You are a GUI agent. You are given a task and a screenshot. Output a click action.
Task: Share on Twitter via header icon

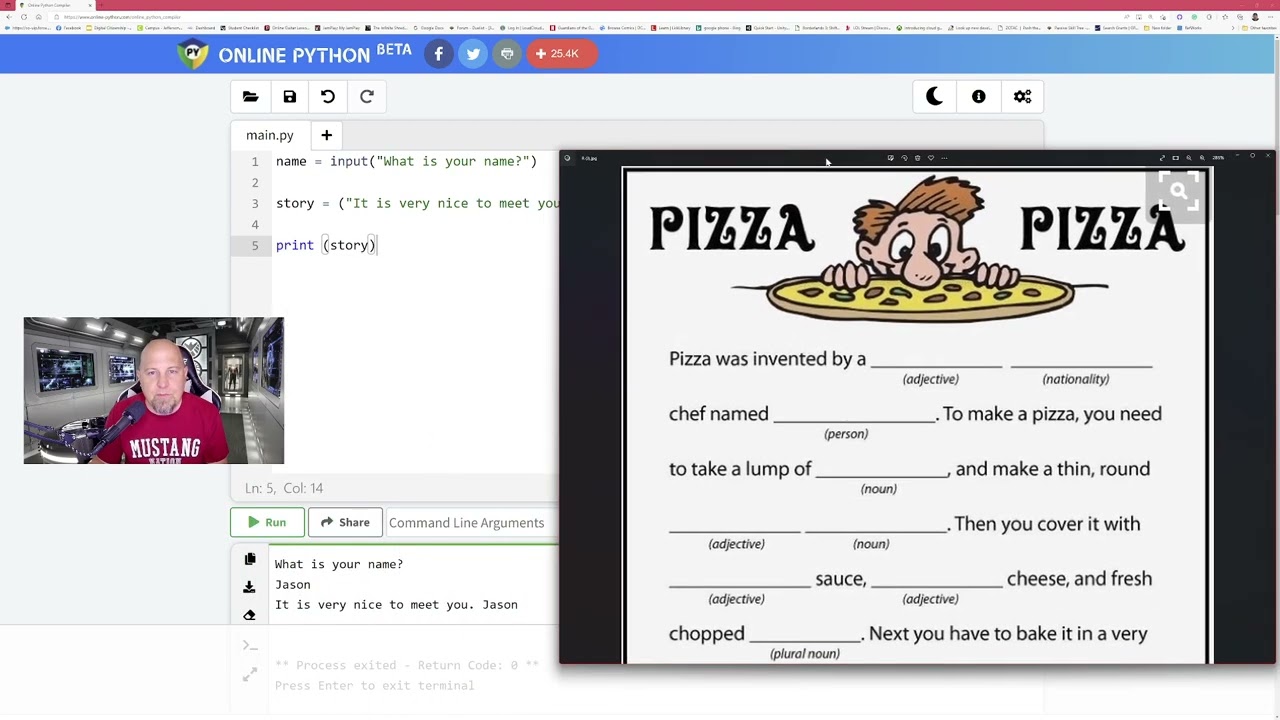click(x=473, y=54)
